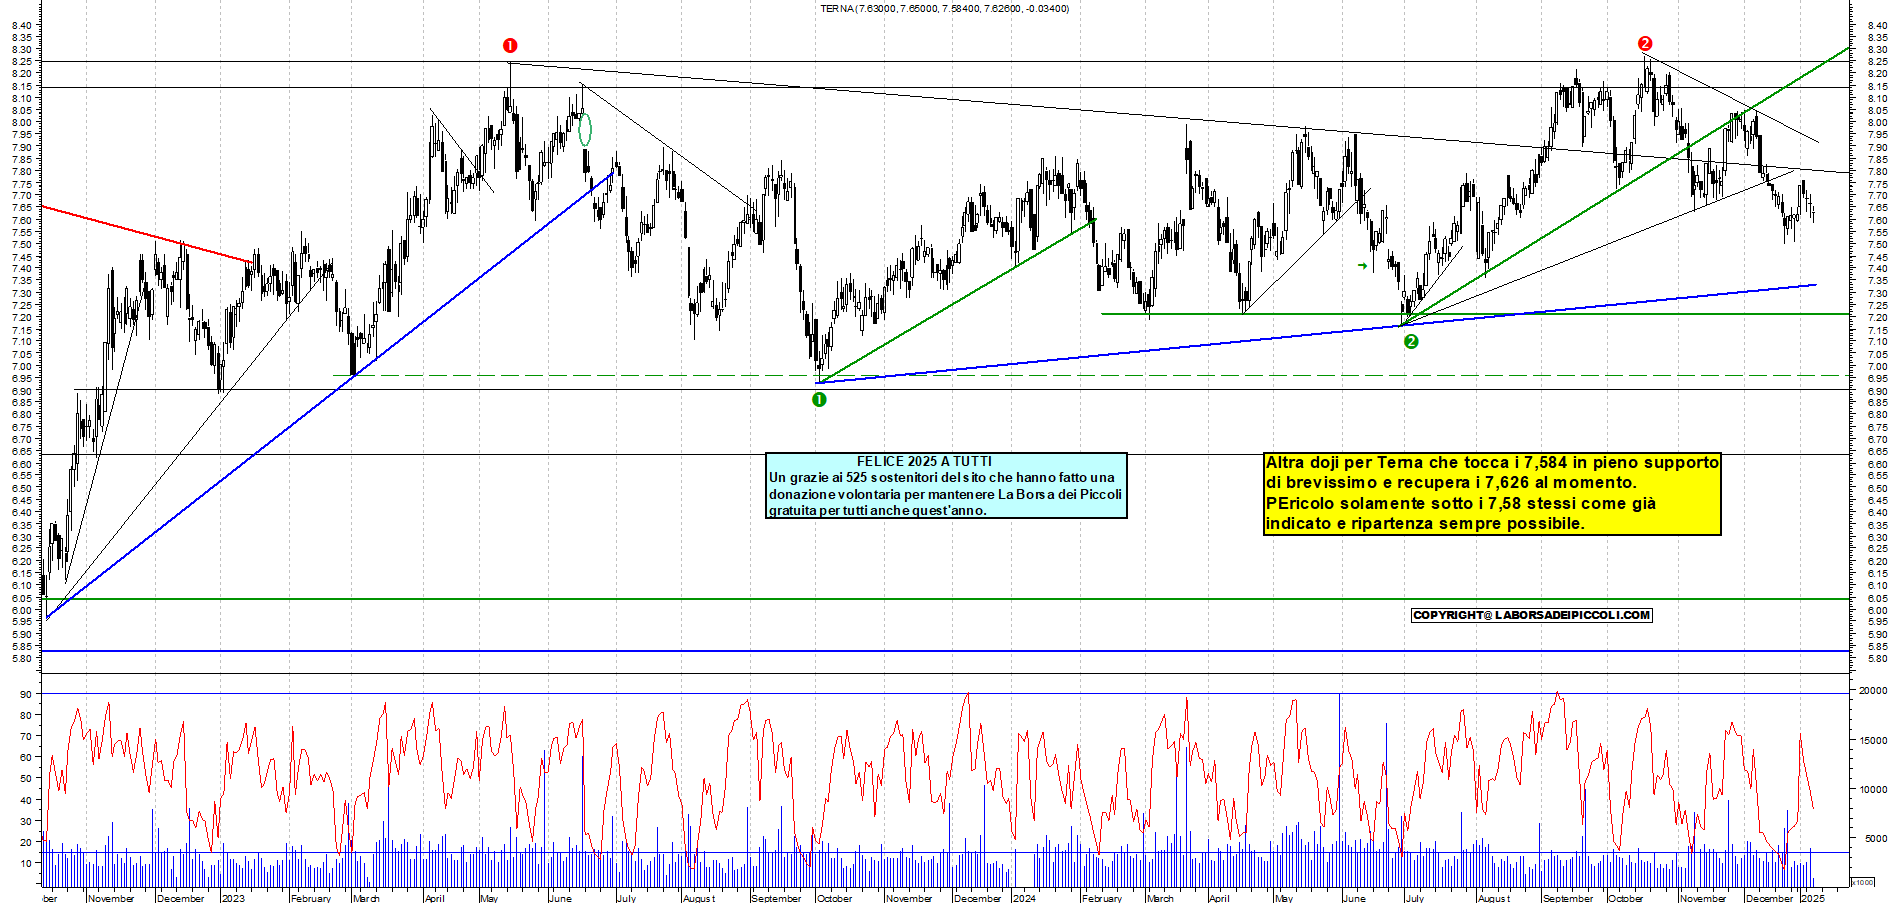
Task: Click the '2025' label on the time axis
Action: pyautogui.click(x=1812, y=898)
